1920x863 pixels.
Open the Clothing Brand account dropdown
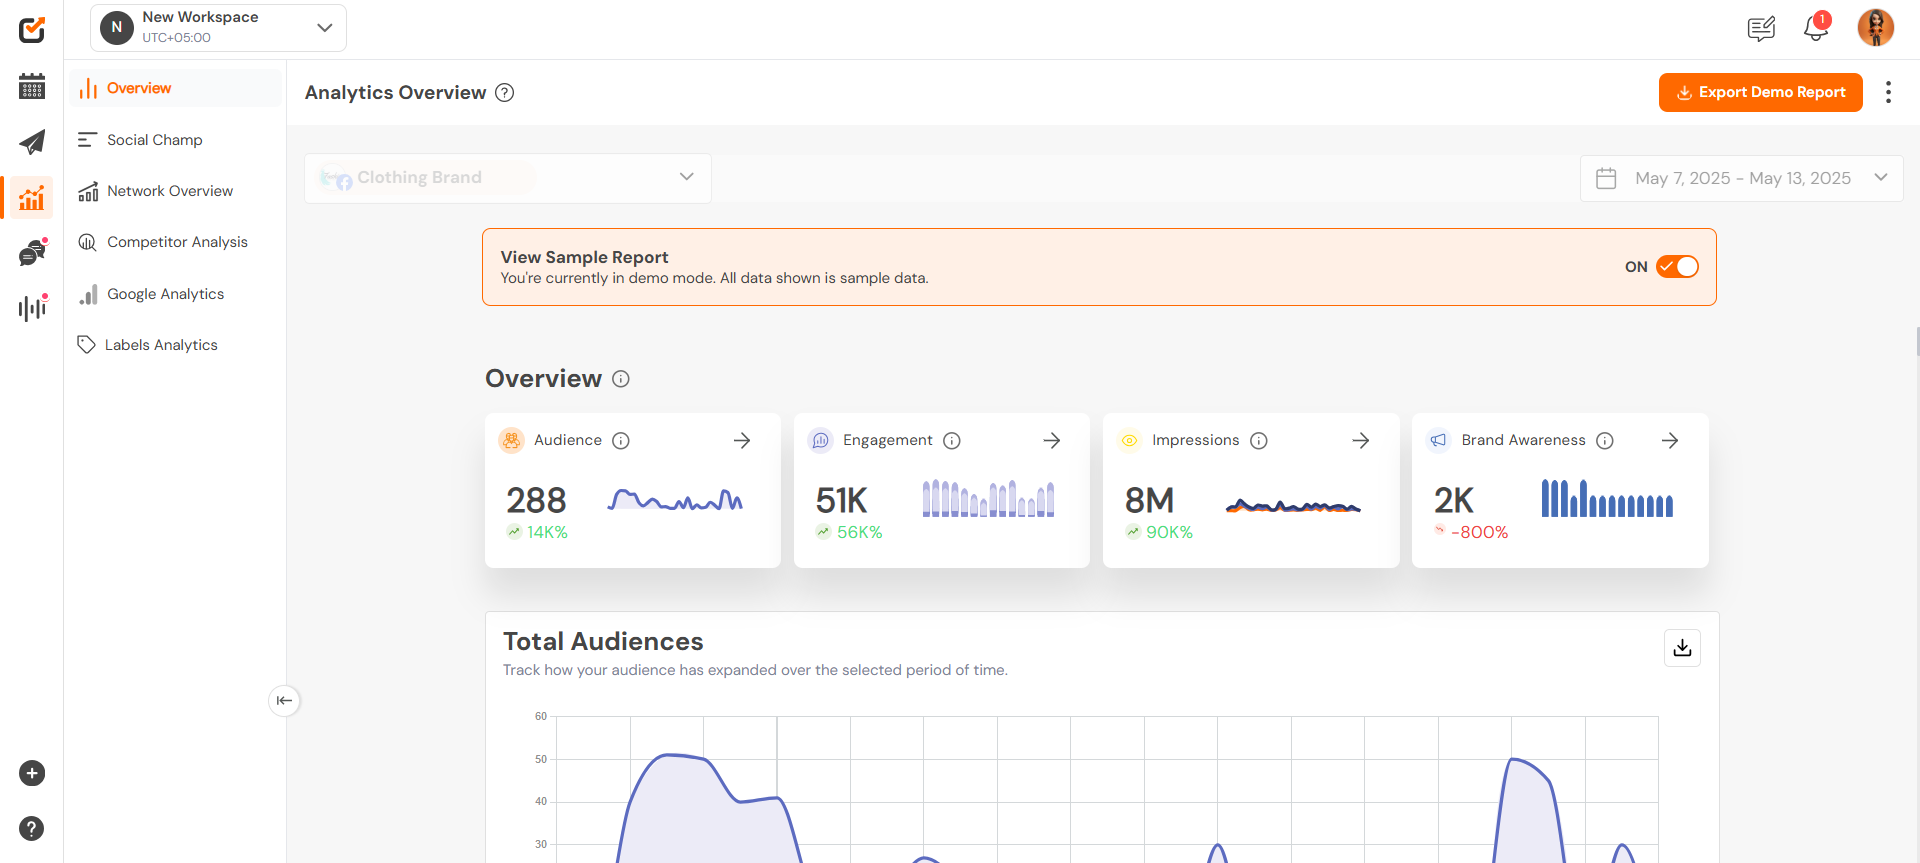tap(508, 178)
